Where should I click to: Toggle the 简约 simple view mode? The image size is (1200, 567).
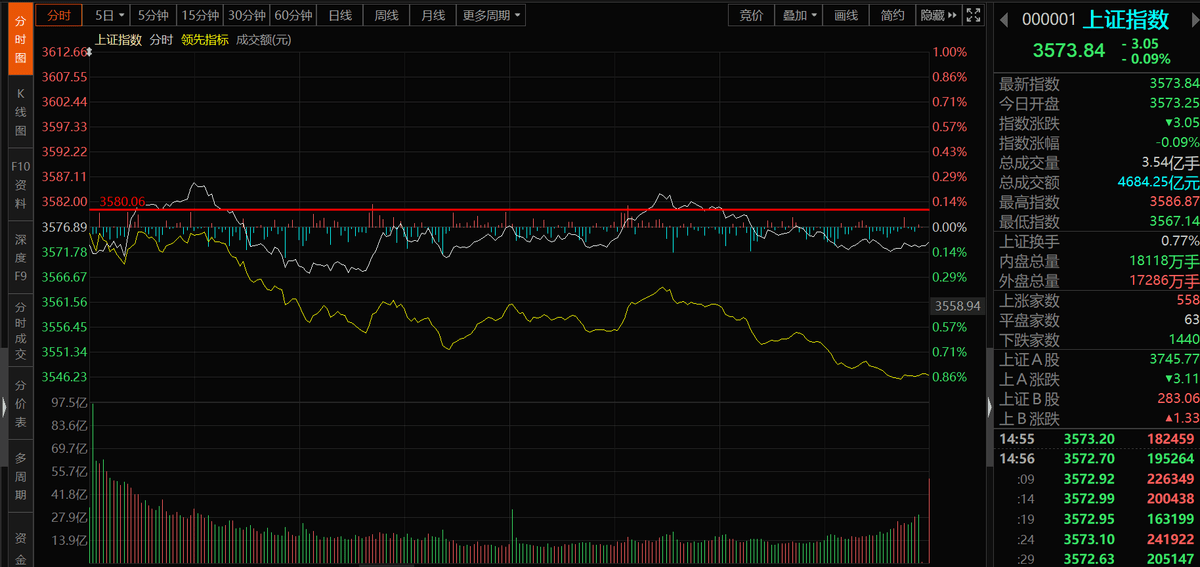click(x=893, y=15)
